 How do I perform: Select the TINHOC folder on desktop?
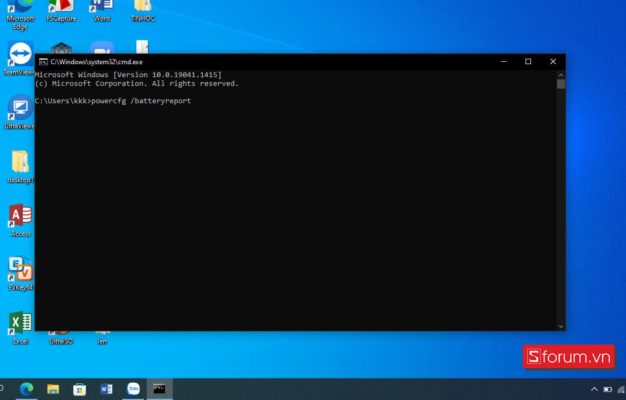pos(142,8)
